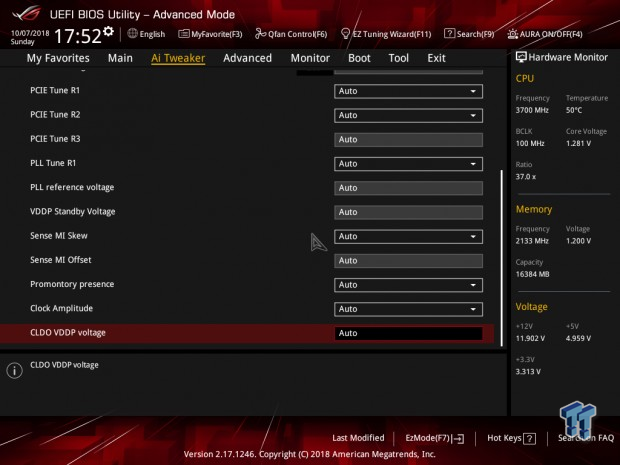Expand the Sense MI Skew dropdown
Viewport: 620px width, 465px height.
[x=408, y=236]
